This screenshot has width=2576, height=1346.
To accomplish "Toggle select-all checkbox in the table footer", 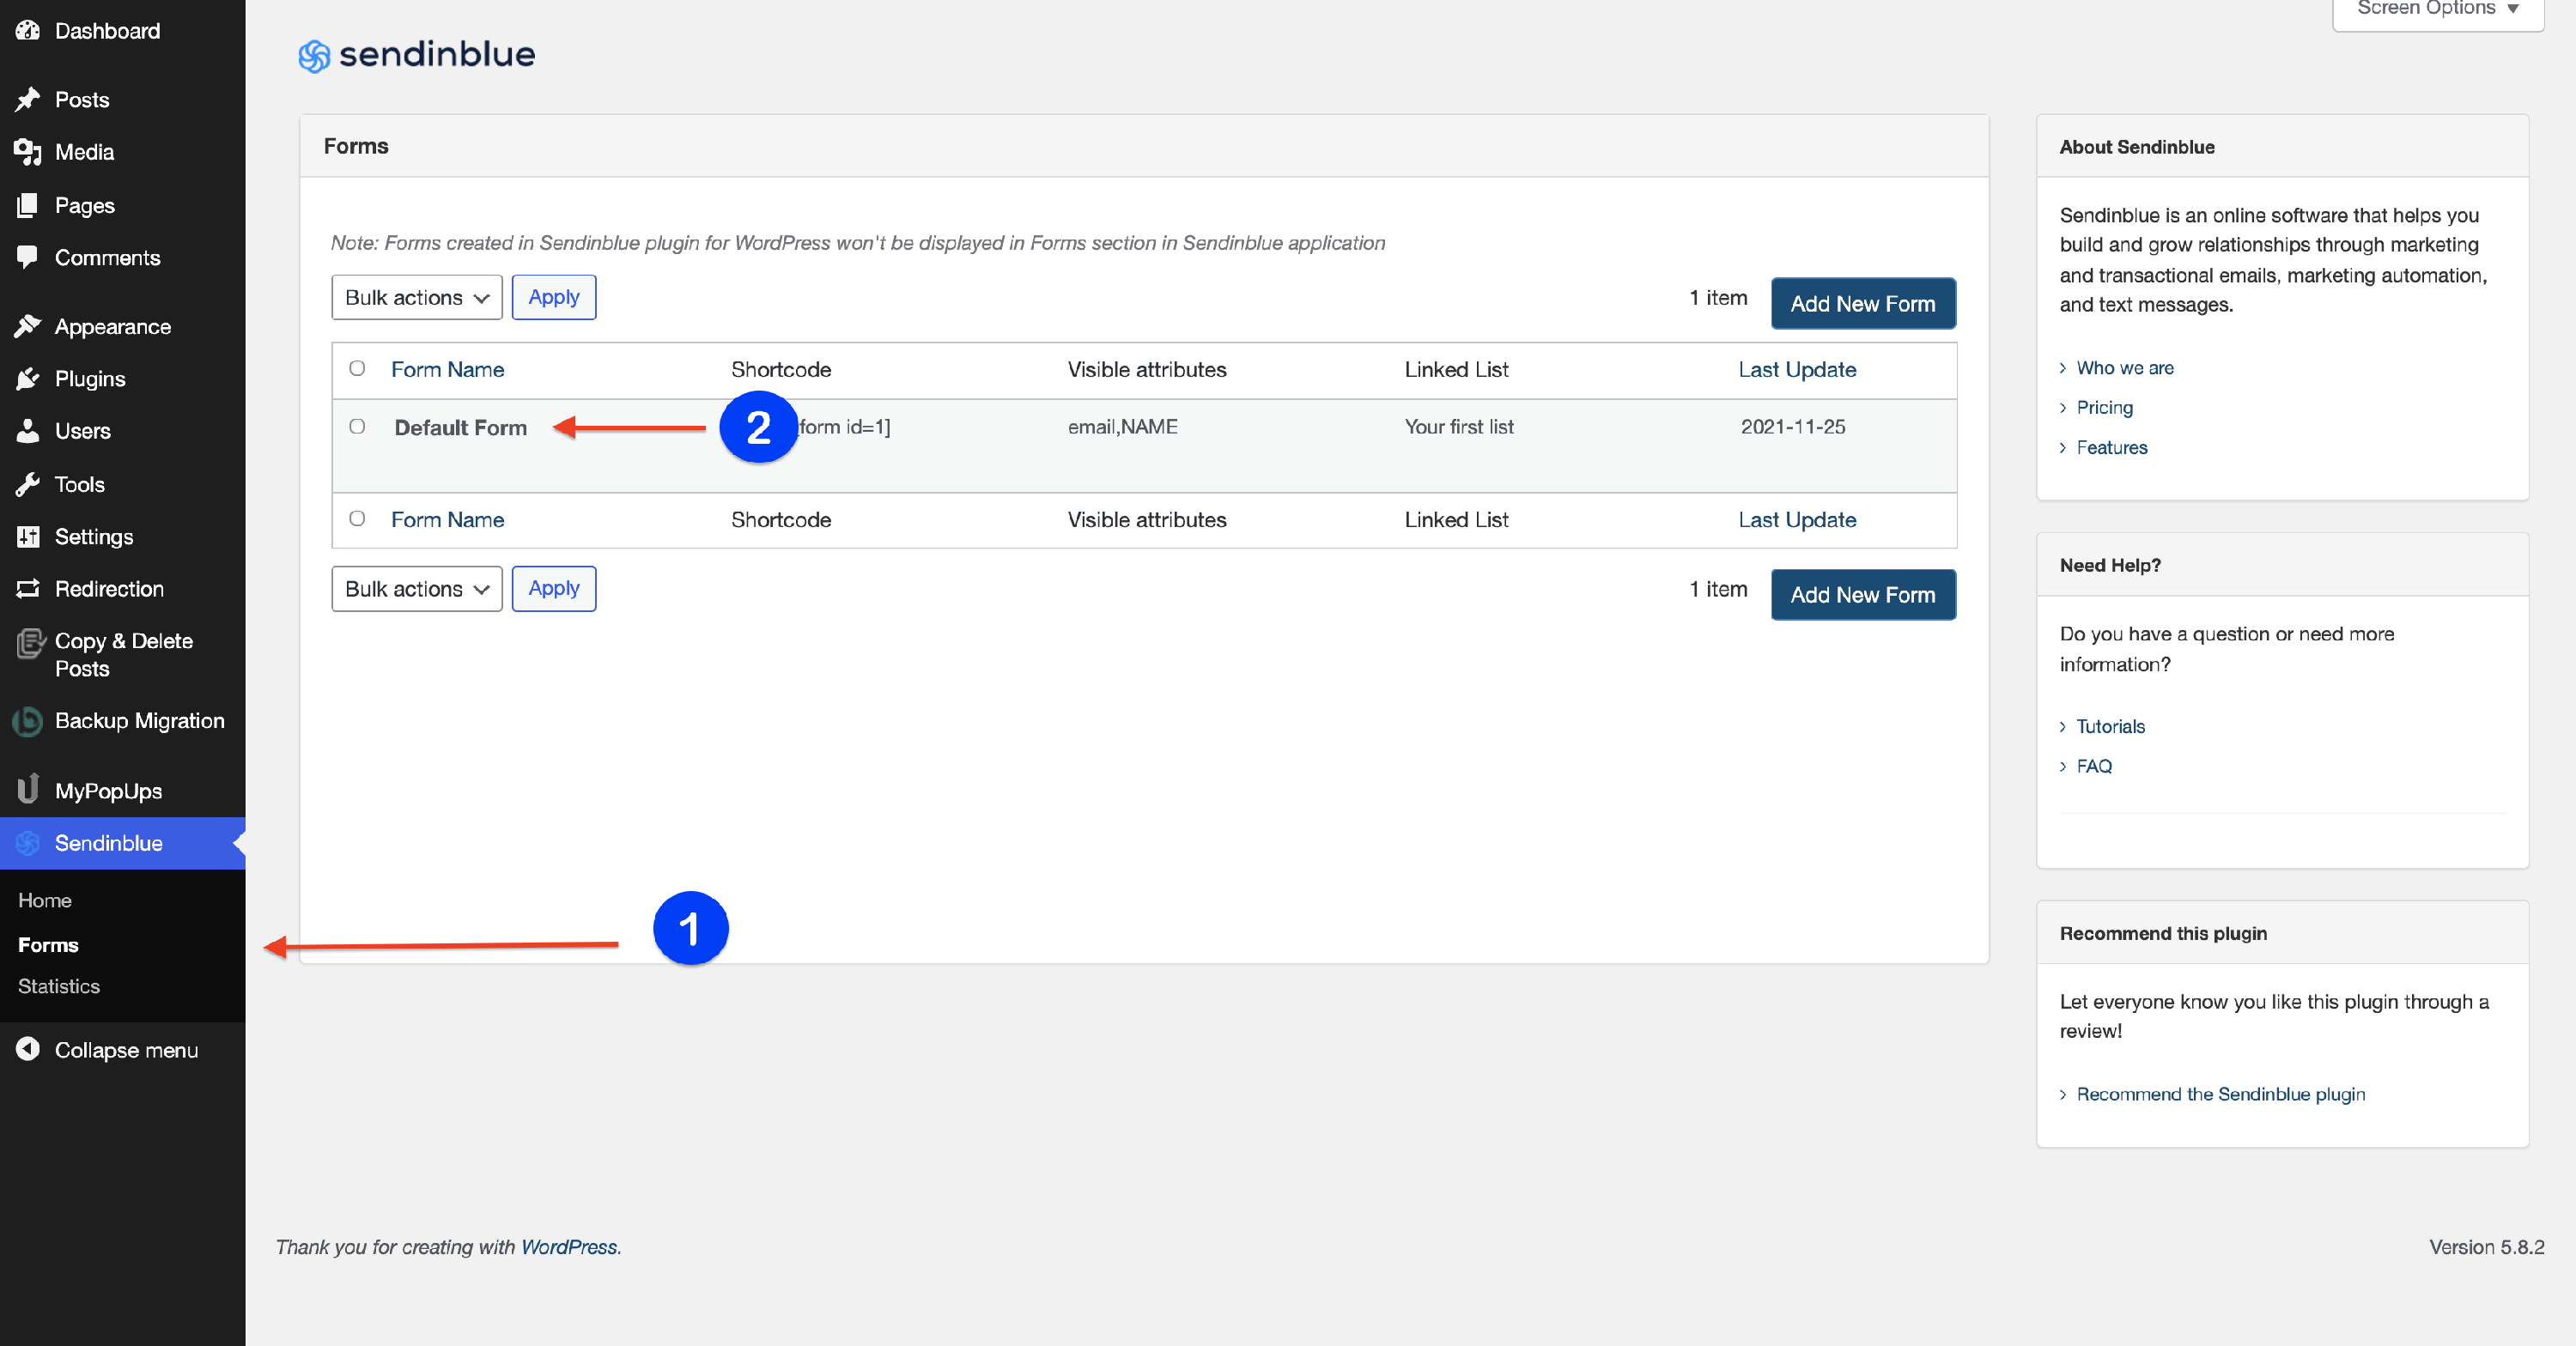I will (x=357, y=519).
